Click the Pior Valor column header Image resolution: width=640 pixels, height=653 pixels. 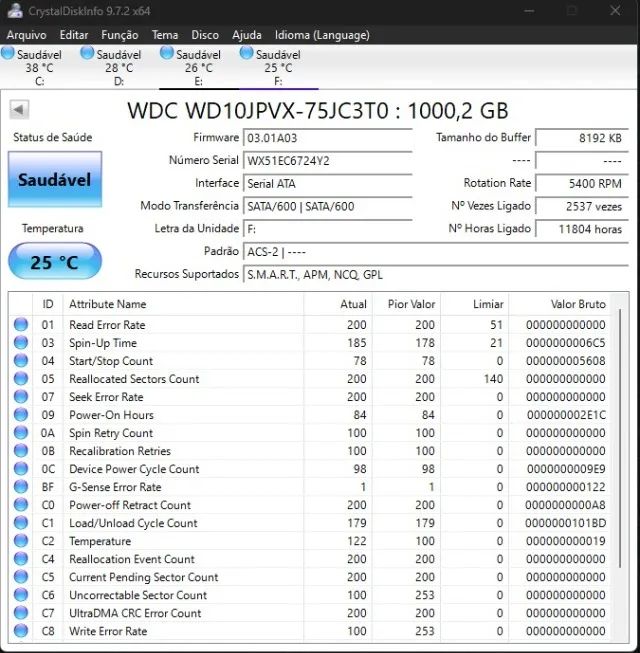(x=406, y=304)
